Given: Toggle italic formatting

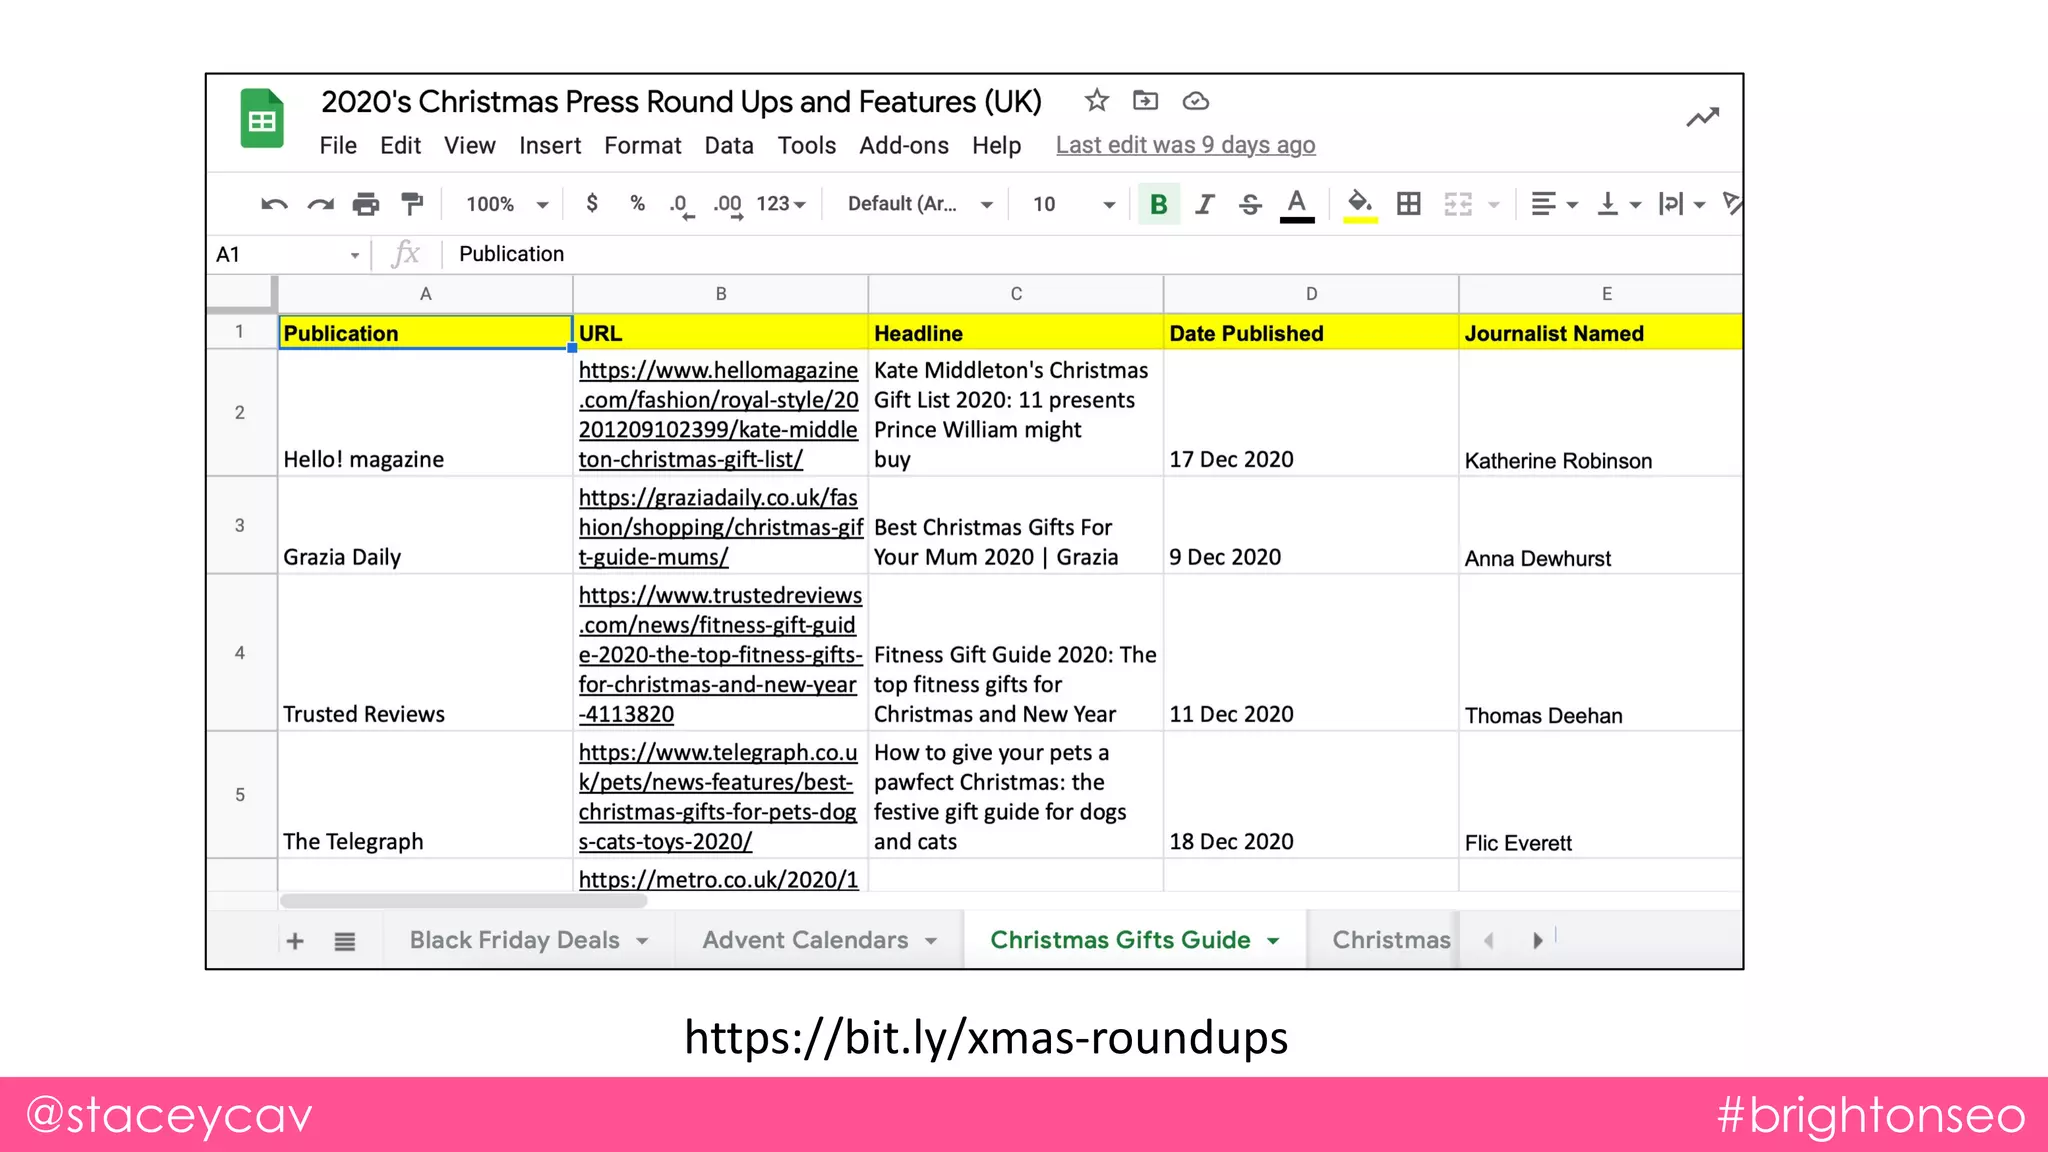Looking at the screenshot, I should (1205, 204).
